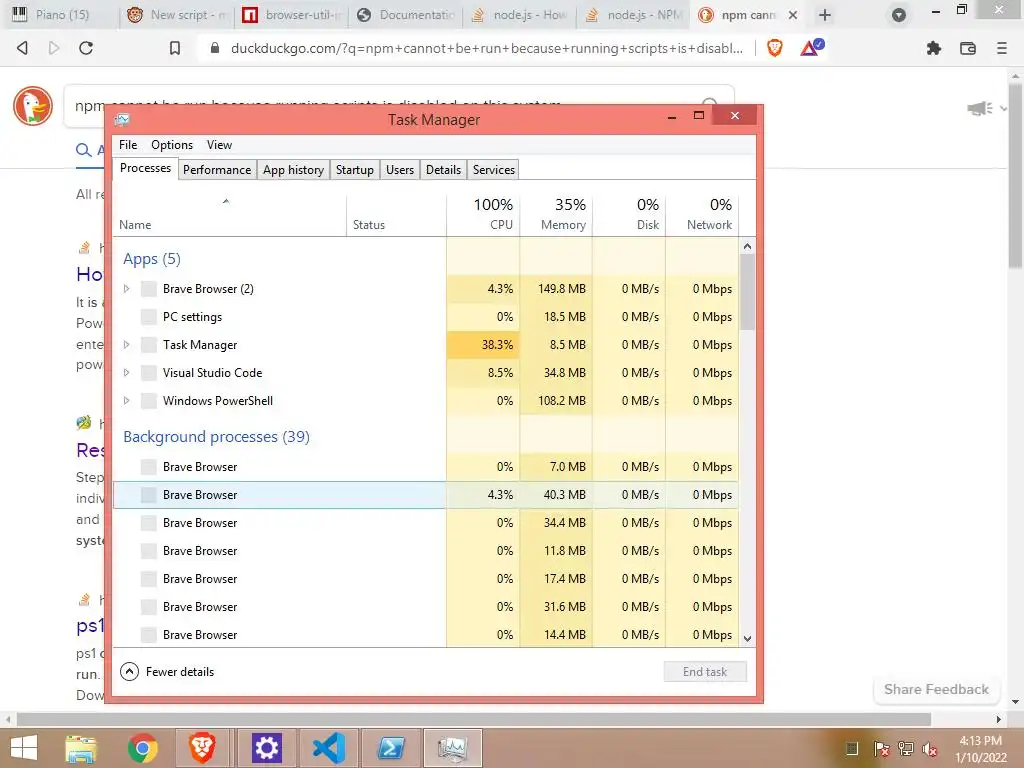Open Windows Start button
Viewport: 1024px width, 768px height.
pyautogui.click(x=24, y=748)
